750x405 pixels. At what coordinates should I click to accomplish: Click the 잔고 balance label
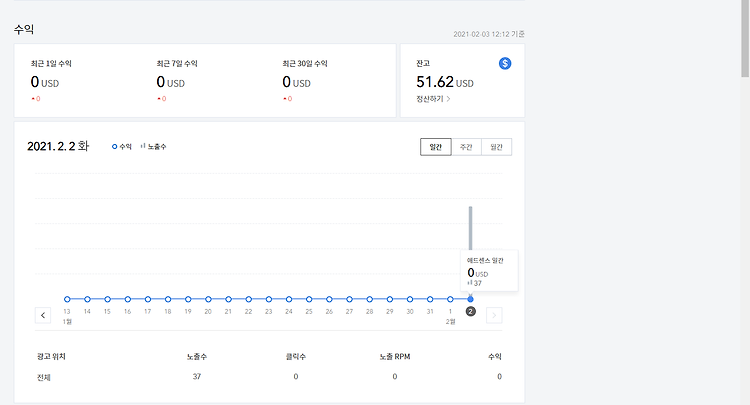pos(423,63)
